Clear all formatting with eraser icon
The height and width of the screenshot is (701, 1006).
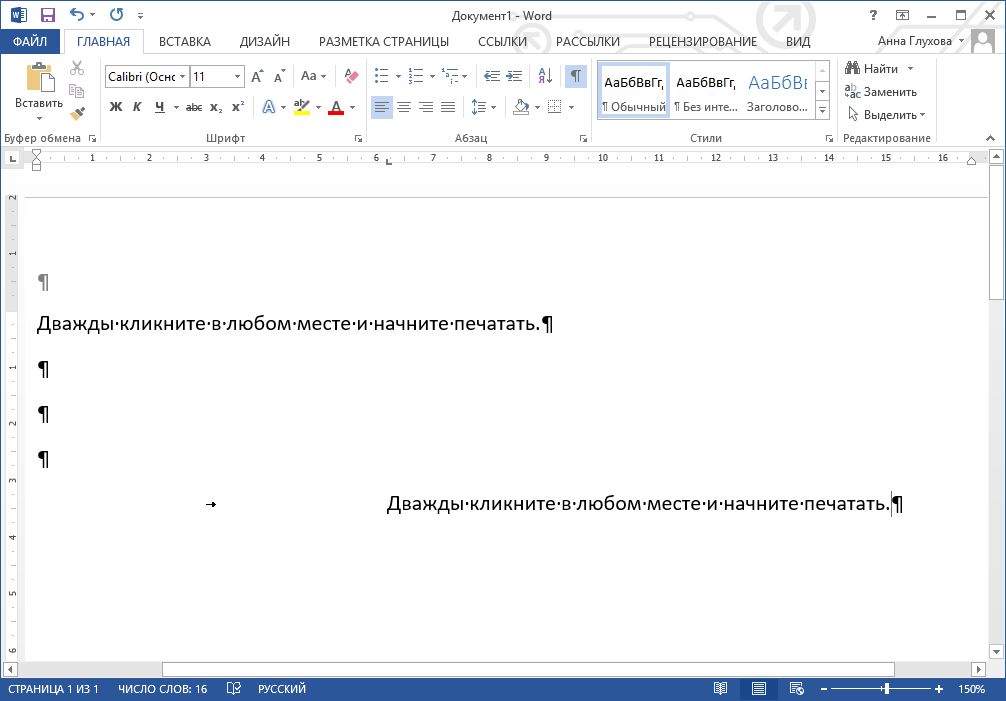[351, 76]
